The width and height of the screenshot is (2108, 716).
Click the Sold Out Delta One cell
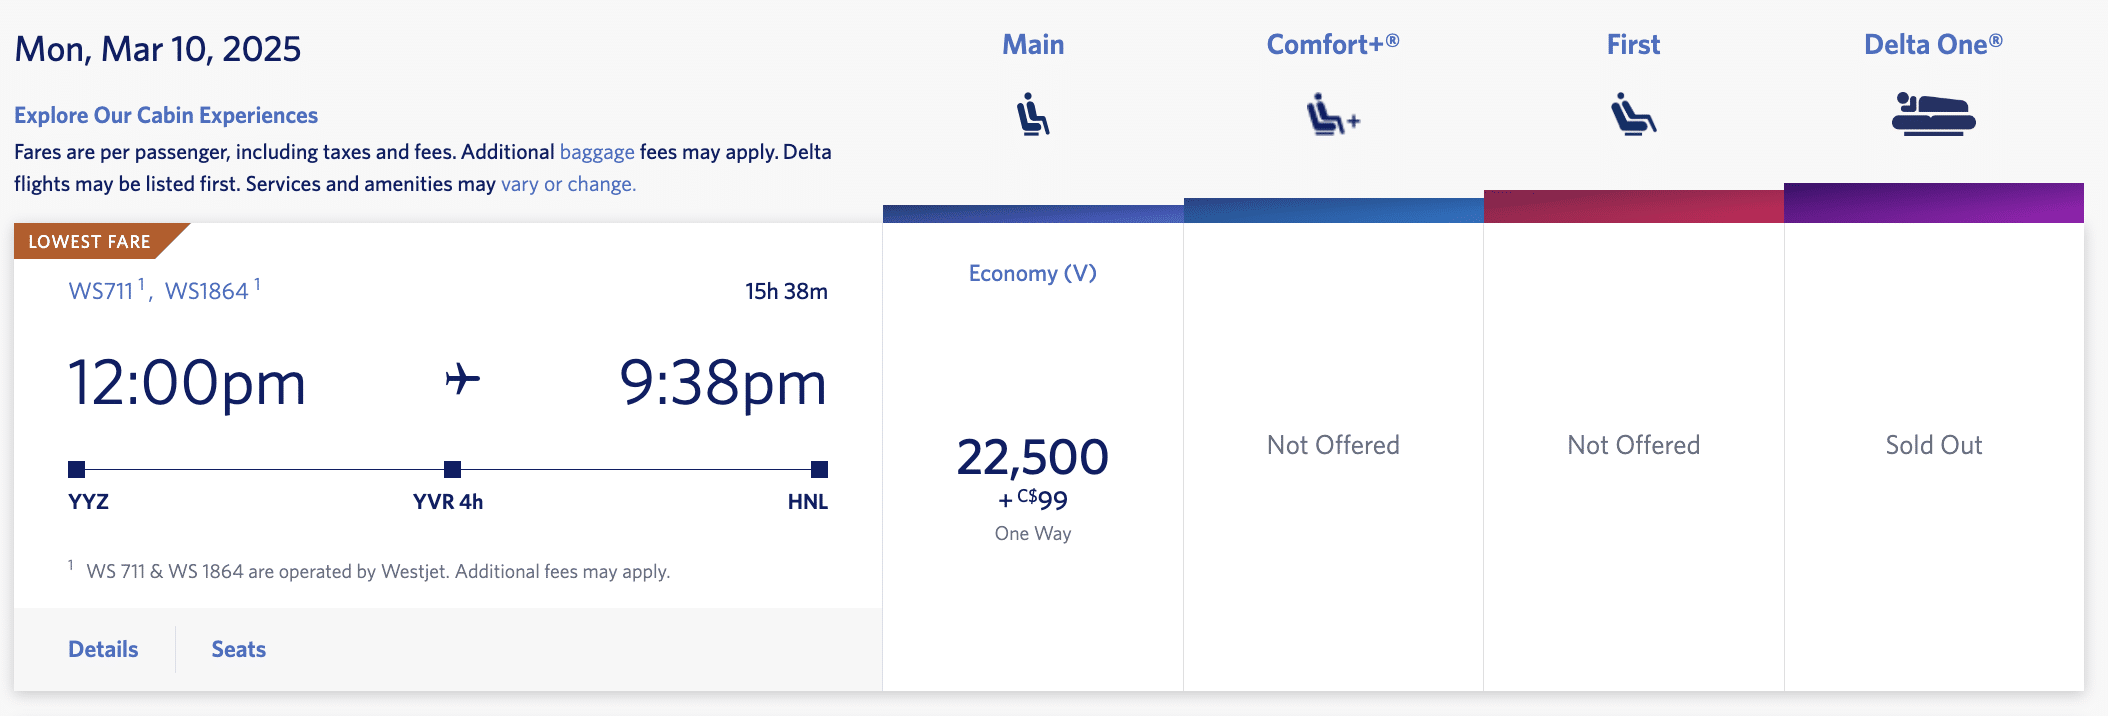point(1933,445)
